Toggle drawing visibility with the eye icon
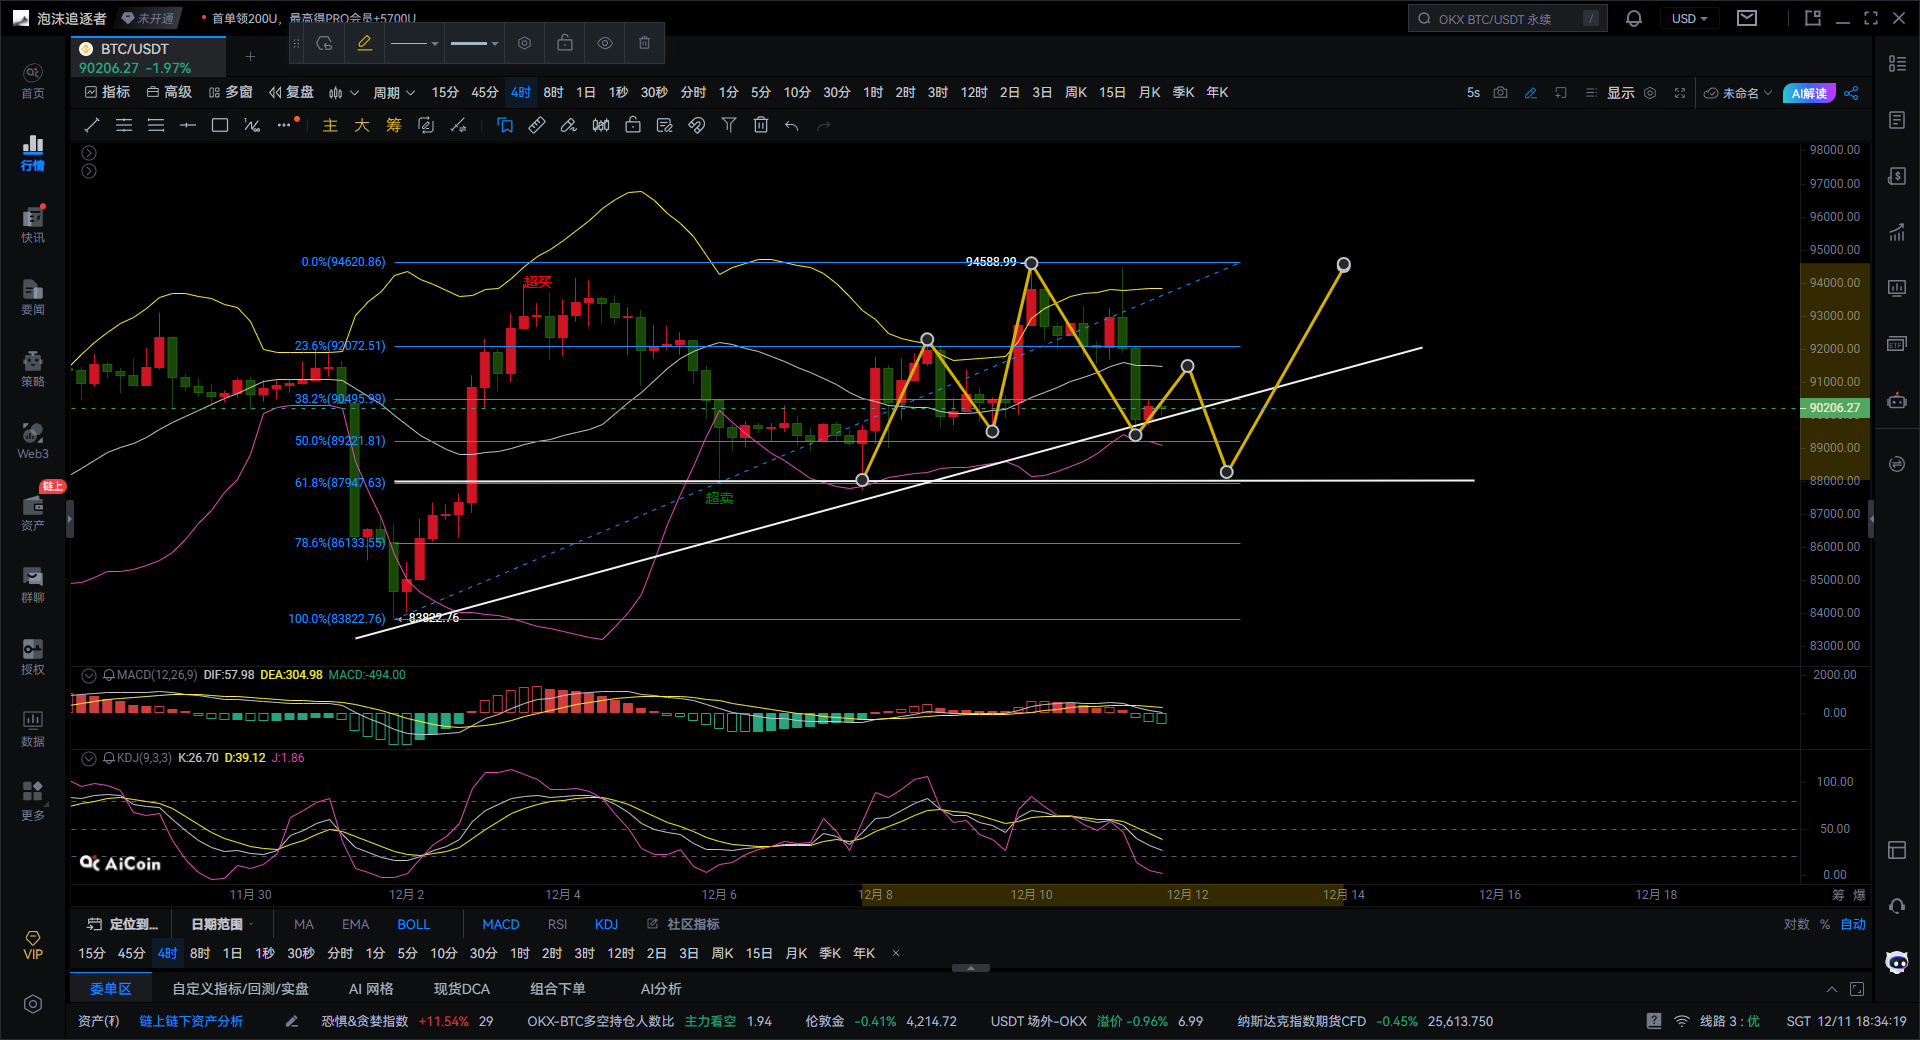Screen dimensions: 1920x1040 (605, 43)
